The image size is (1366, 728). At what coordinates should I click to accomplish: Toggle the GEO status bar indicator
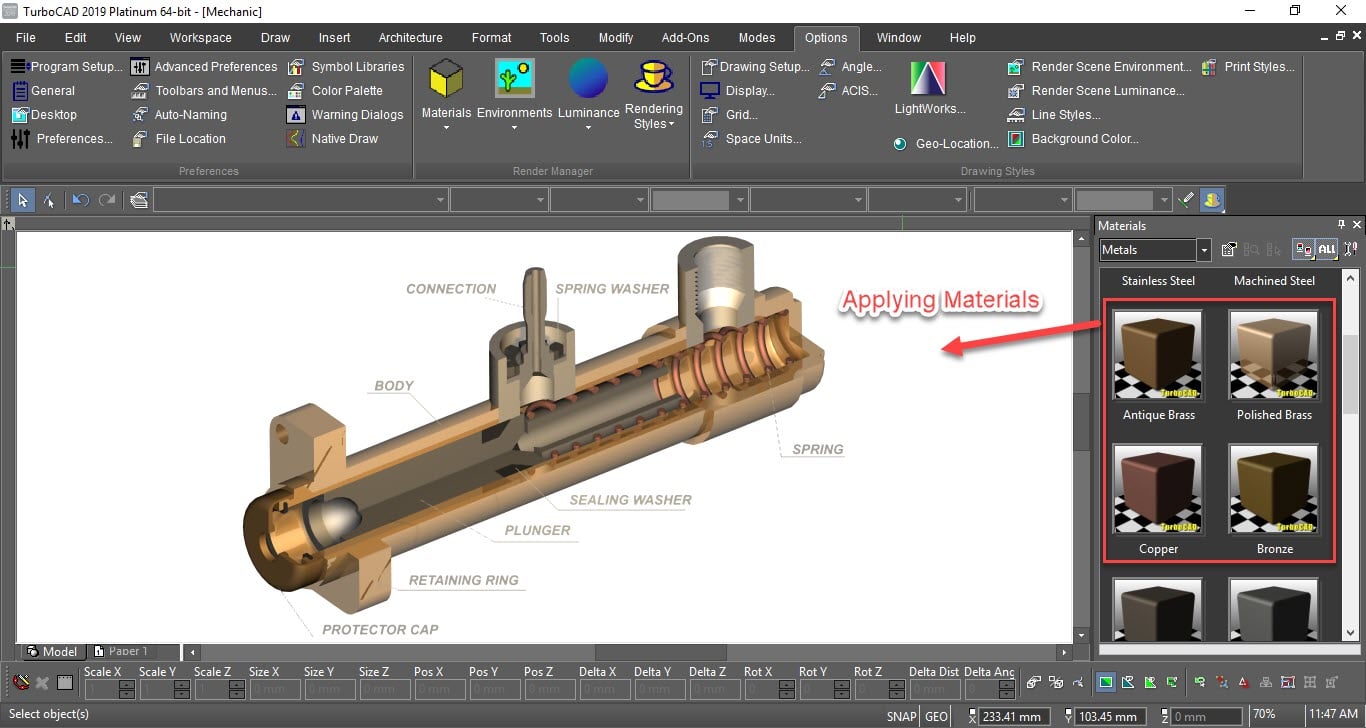[x=937, y=716]
